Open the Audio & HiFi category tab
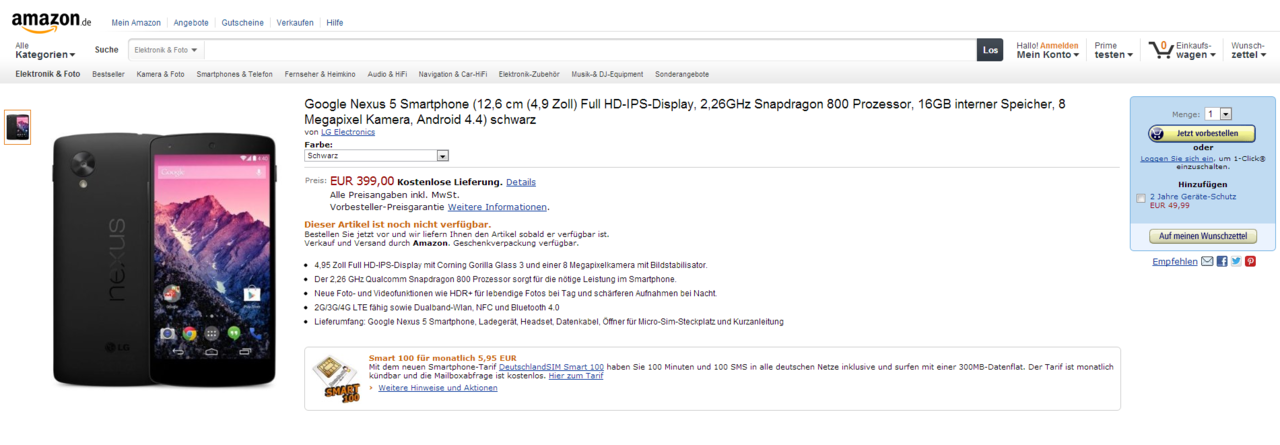The width and height of the screenshot is (1280, 445). [387, 74]
